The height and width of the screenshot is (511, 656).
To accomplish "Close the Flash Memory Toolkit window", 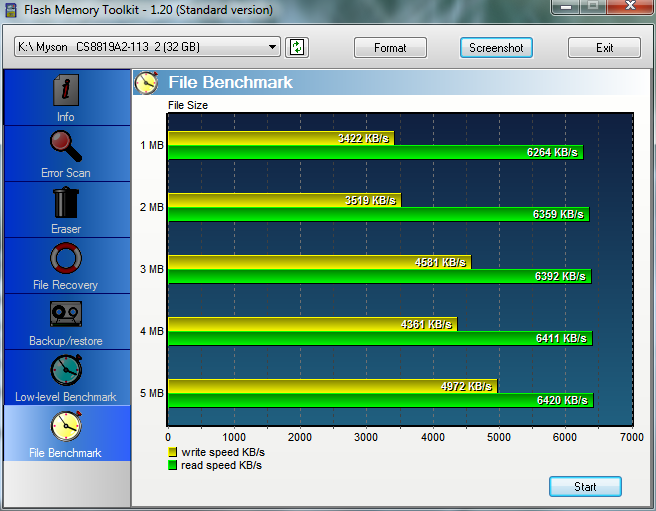I will pos(630,6).
